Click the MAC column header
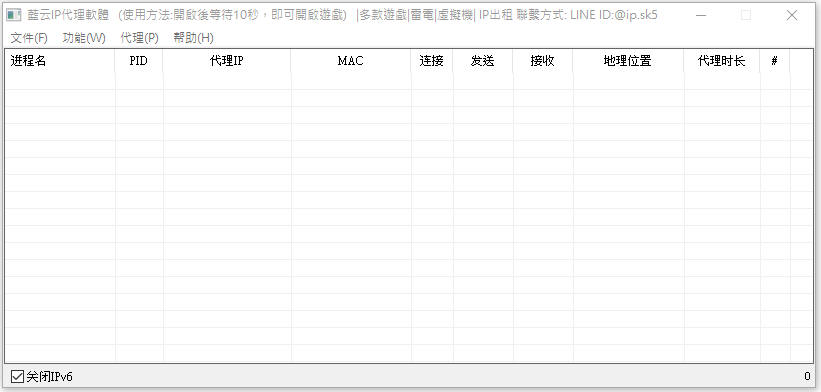Screen dimensions: 821x392 (x=351, y=61)
